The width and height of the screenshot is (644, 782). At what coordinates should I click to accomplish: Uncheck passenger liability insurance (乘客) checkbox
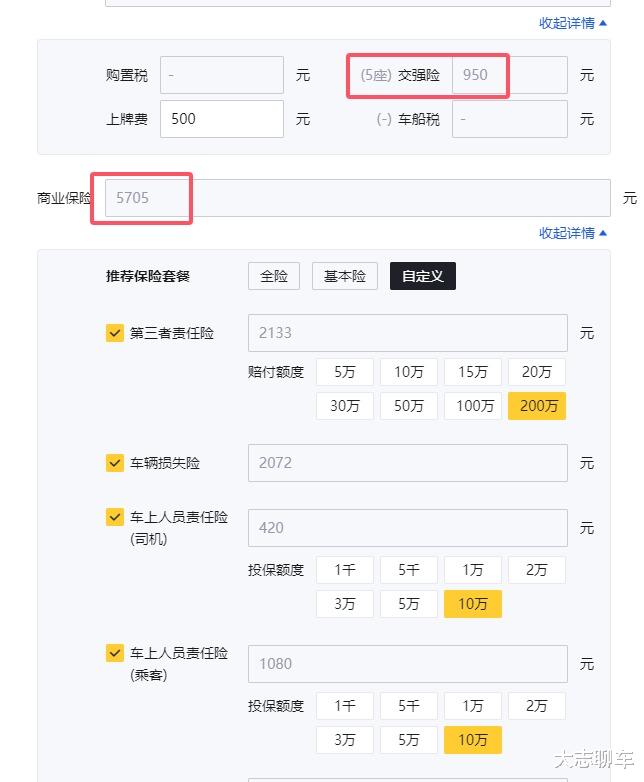[x=115, y=653]
